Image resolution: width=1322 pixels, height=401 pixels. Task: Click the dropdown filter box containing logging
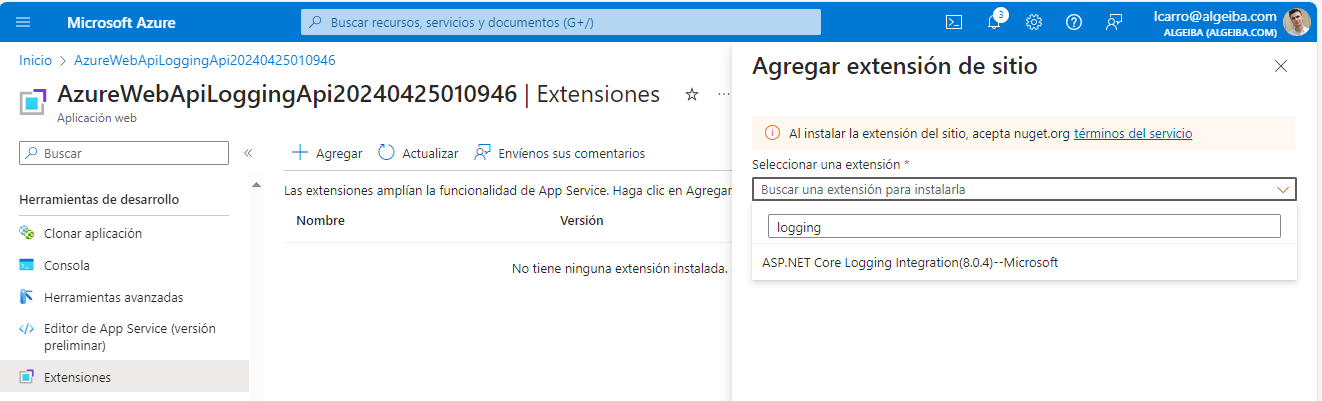(x=1024, y=227)
